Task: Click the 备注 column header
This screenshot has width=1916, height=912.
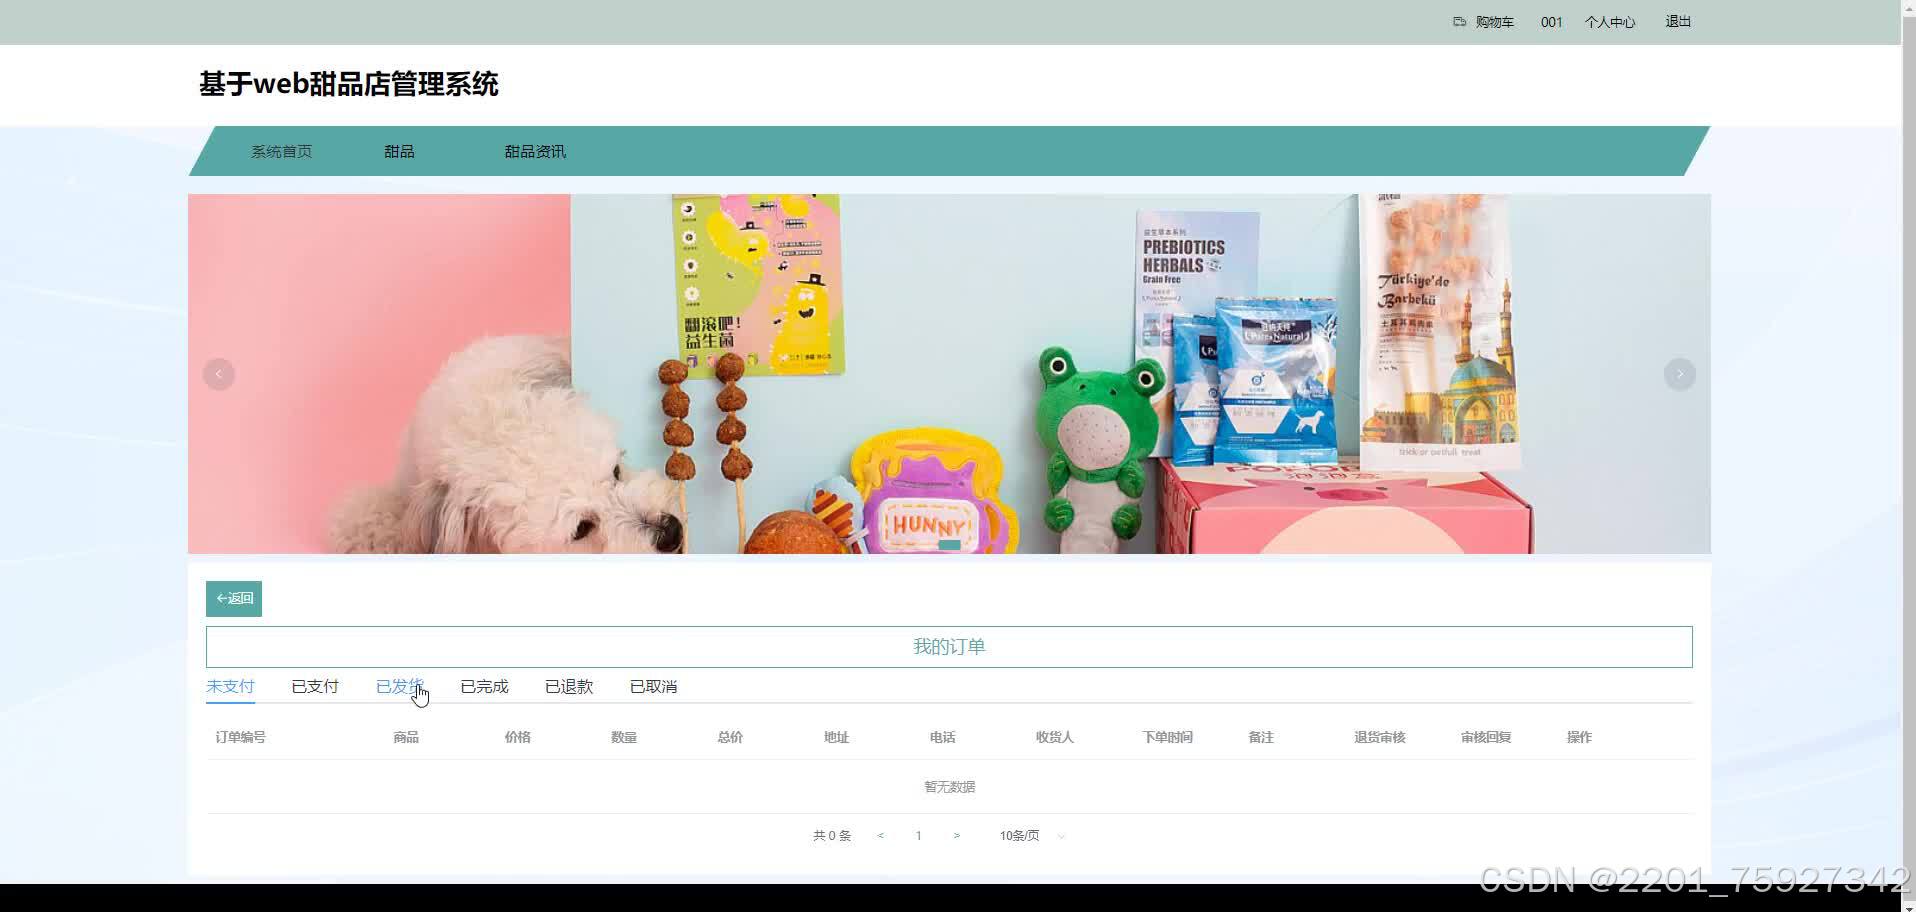Action: point(1261,737)
